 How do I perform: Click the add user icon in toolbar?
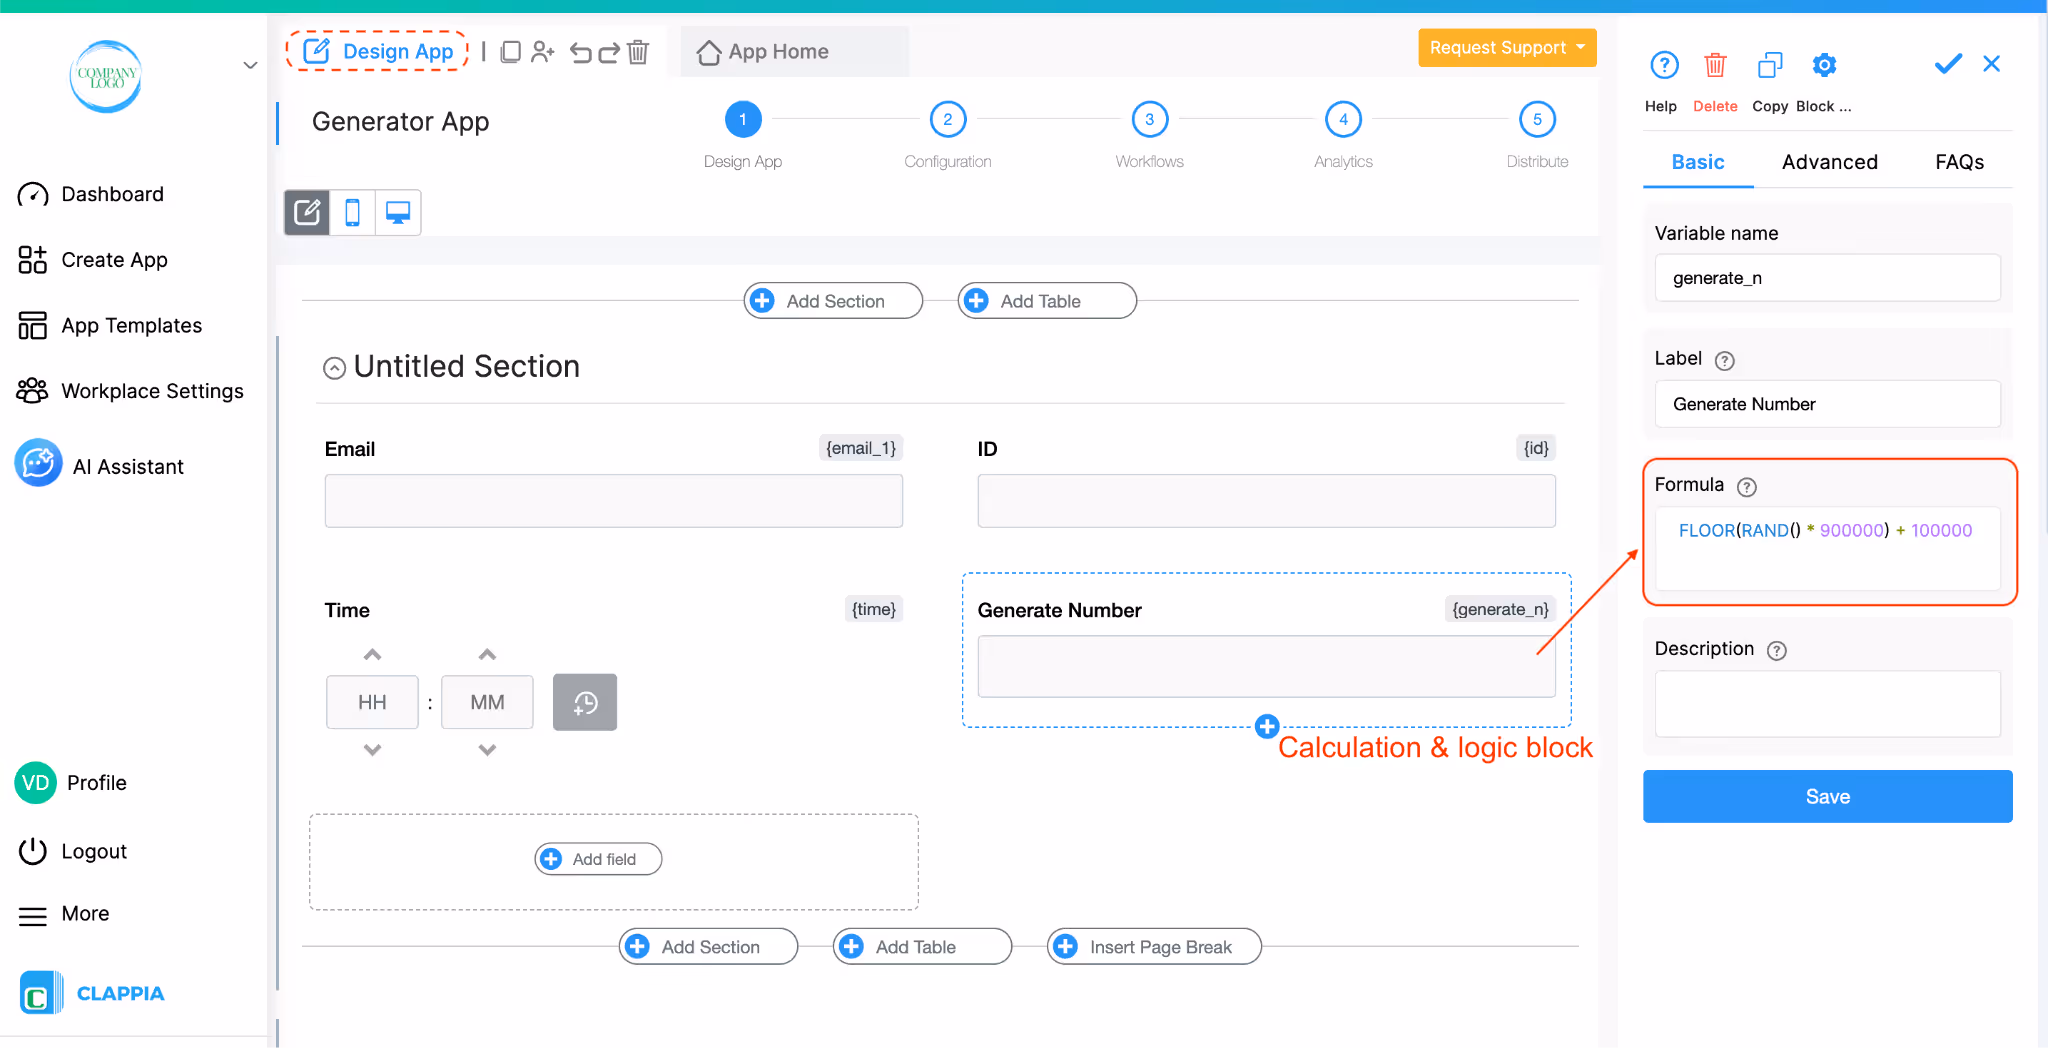543,52
